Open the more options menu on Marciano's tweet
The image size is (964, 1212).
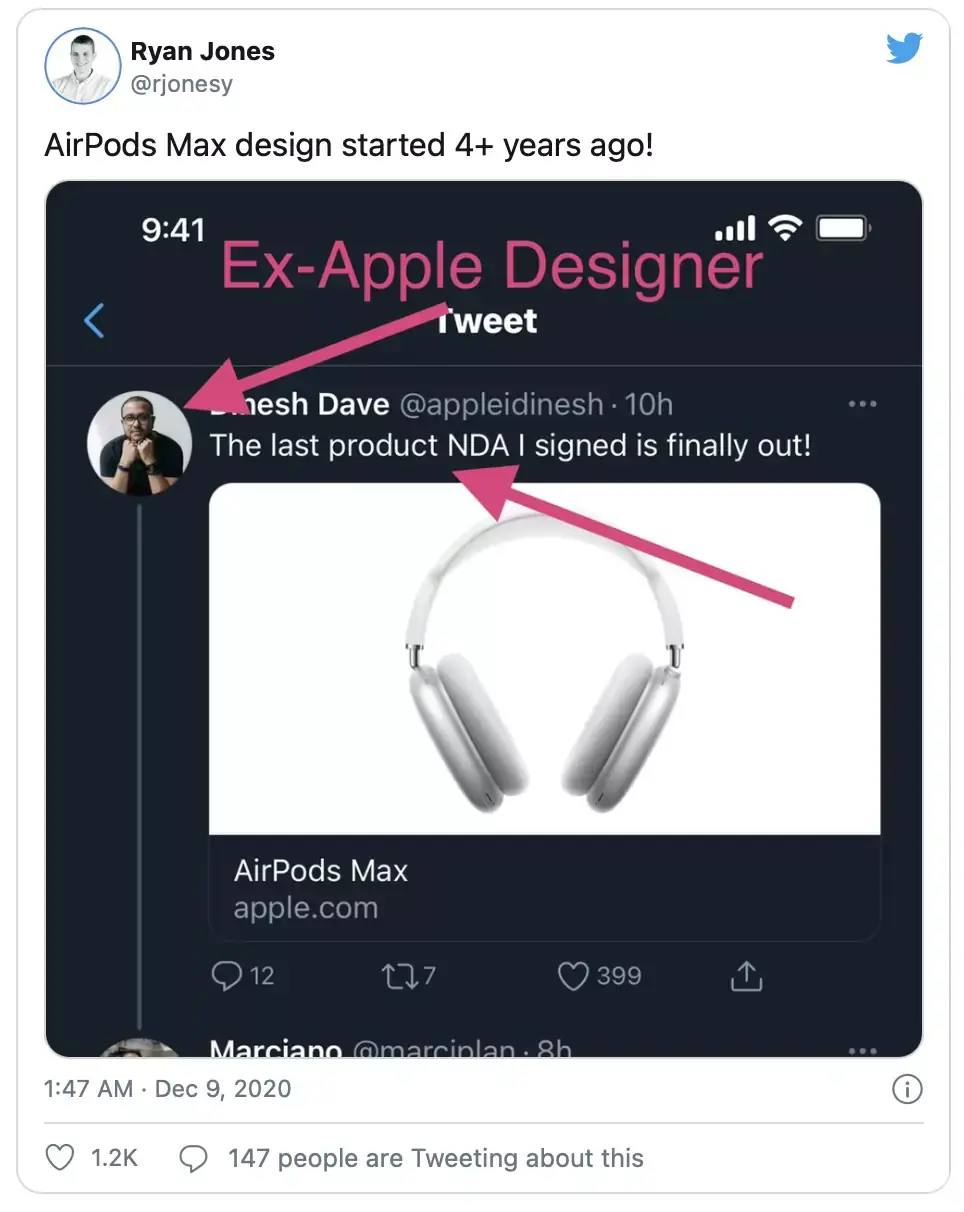click(862, 1049)
